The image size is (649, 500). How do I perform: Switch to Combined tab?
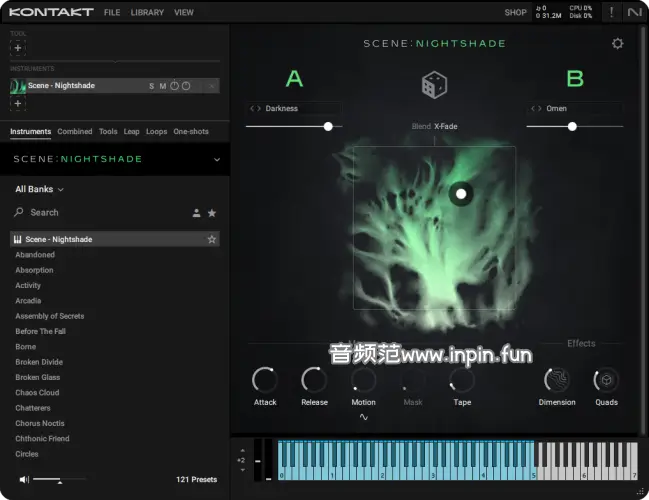click(x=75, y=132)
